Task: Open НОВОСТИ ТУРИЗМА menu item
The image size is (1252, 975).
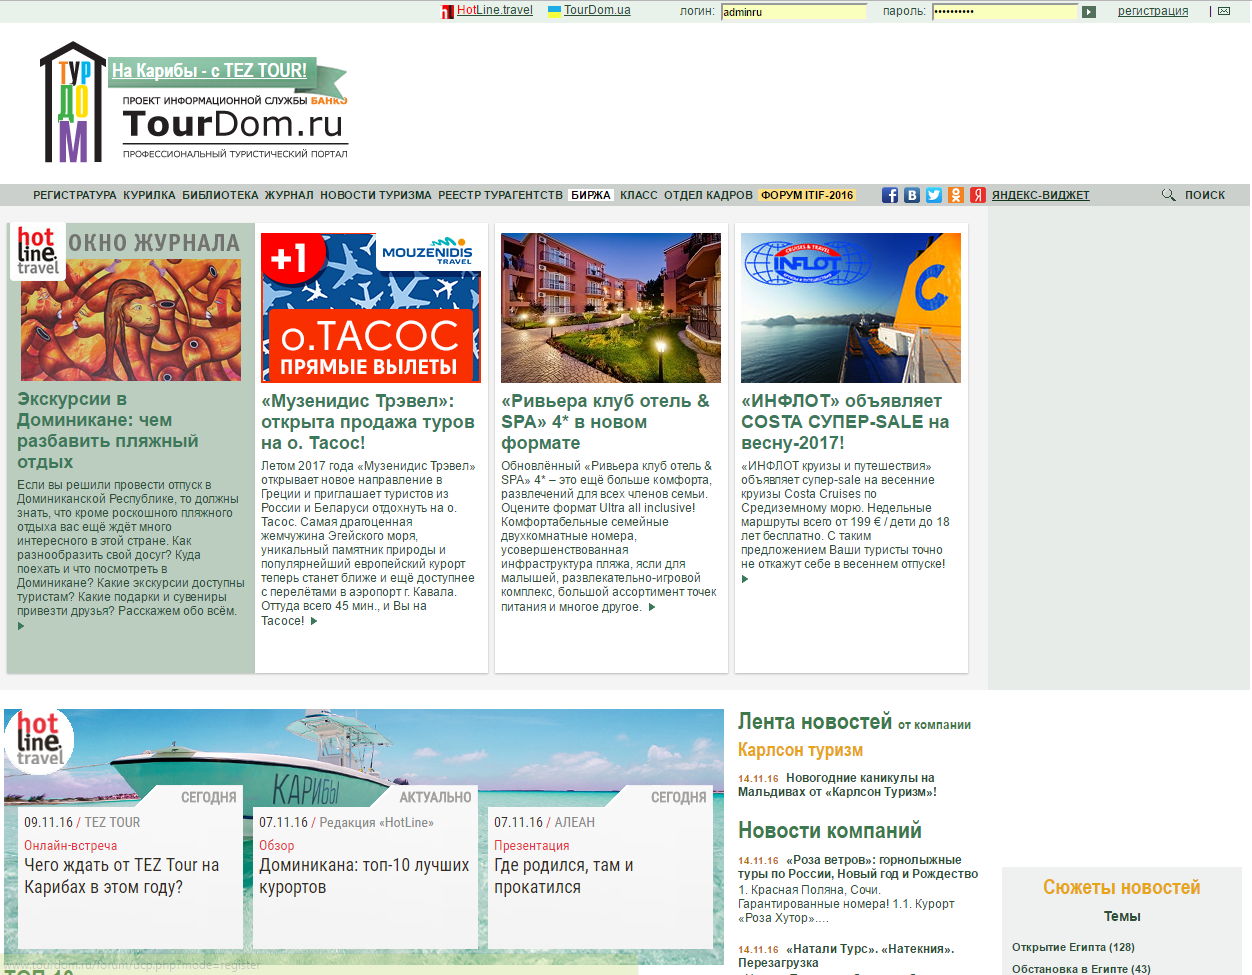Action: 376,195
